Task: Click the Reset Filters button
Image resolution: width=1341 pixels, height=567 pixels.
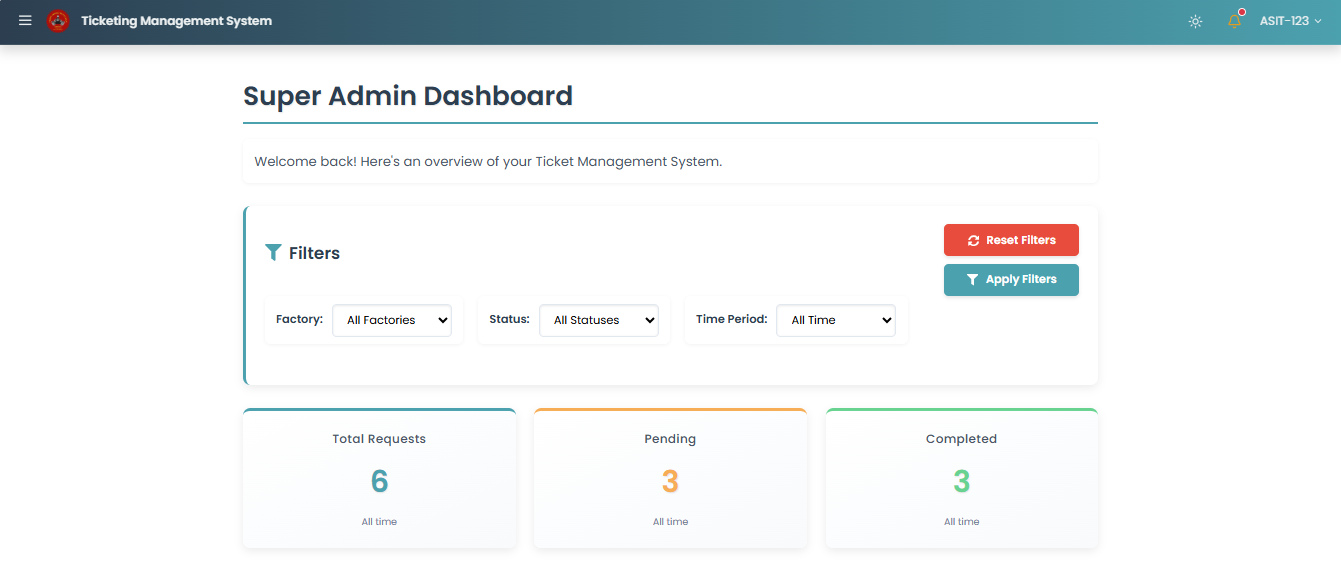Action: (1011, 240)
